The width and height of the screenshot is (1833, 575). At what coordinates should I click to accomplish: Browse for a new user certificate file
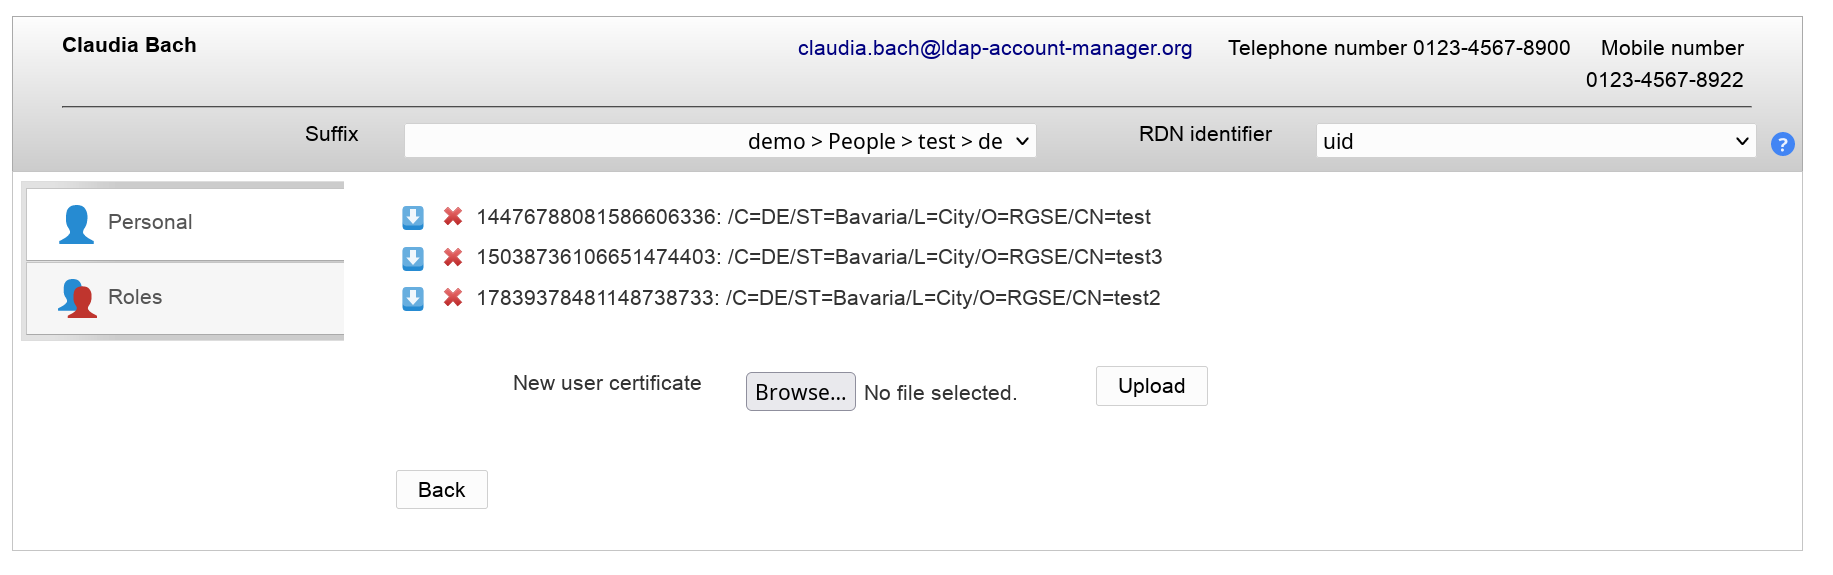tap(800, 392)
